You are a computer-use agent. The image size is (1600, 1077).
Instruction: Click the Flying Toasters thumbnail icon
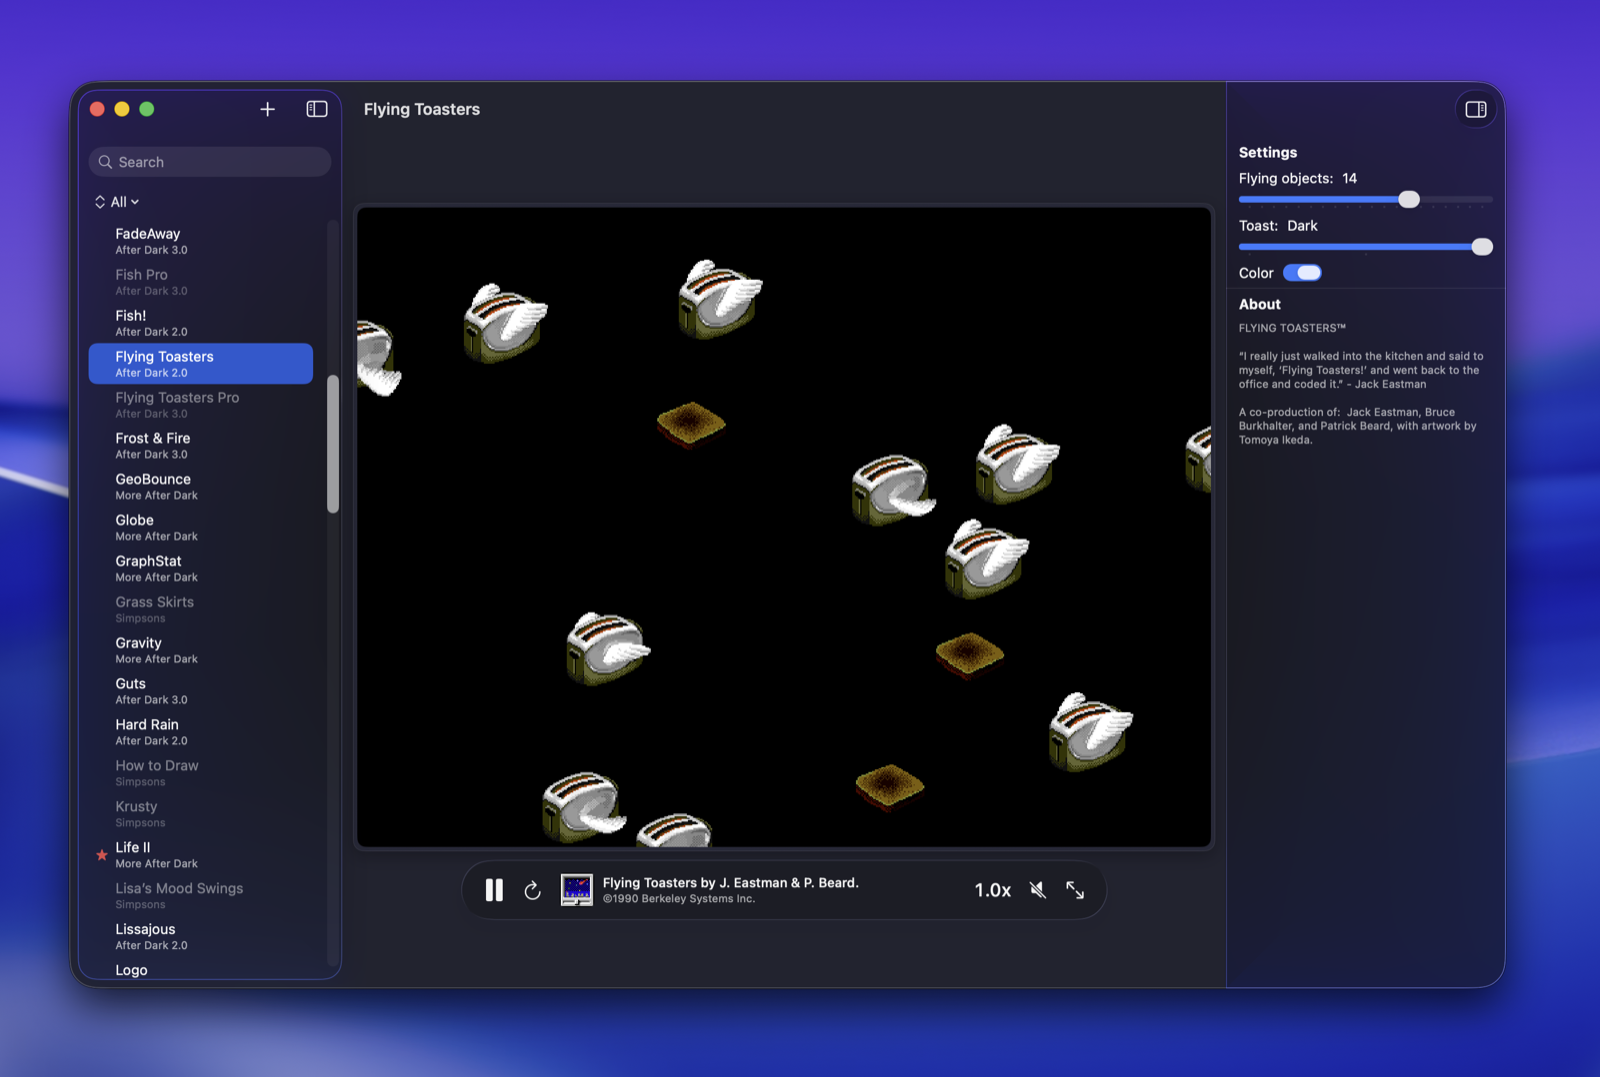[x=576, y=890]
